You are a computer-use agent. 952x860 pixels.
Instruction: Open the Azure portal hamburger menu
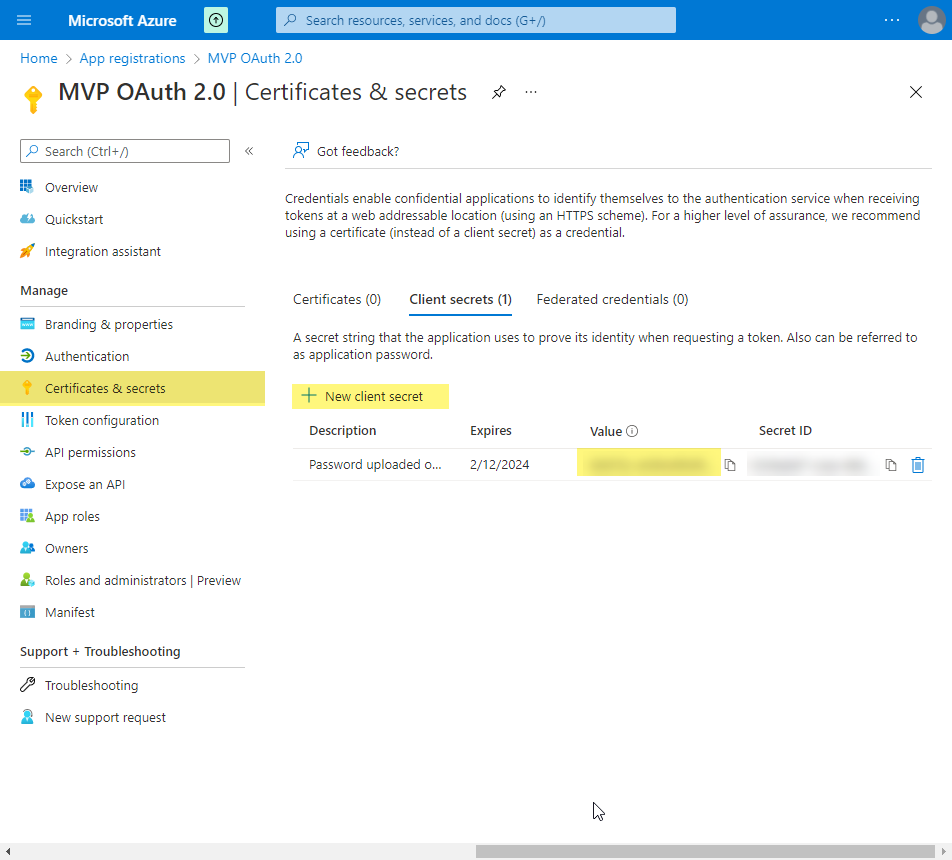[x=24, y=20]
